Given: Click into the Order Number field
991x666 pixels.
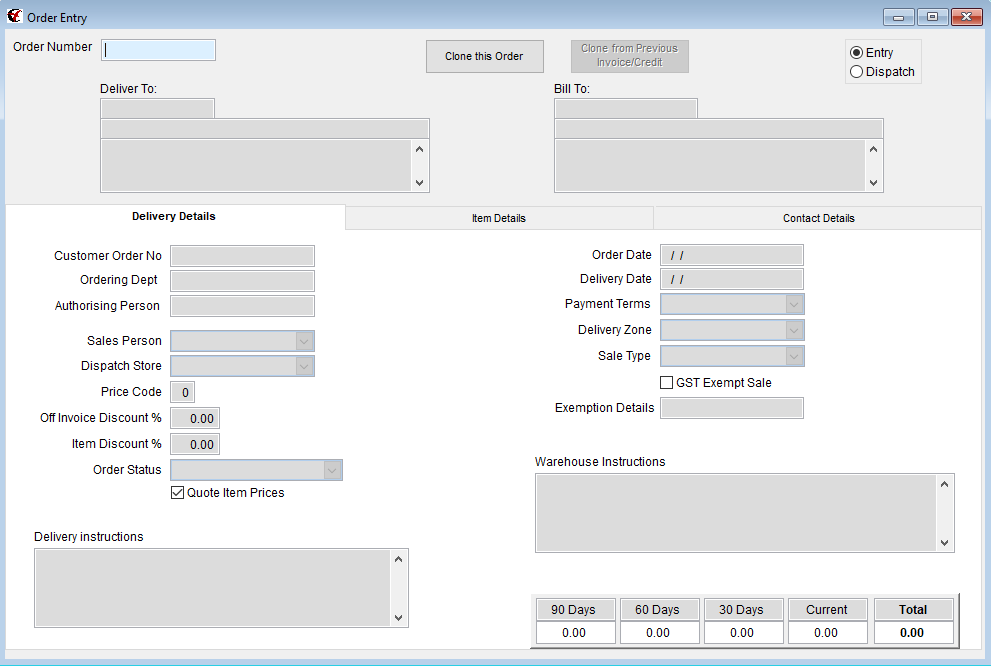Looking at the screenshot, I should click(x=159, y=50).
